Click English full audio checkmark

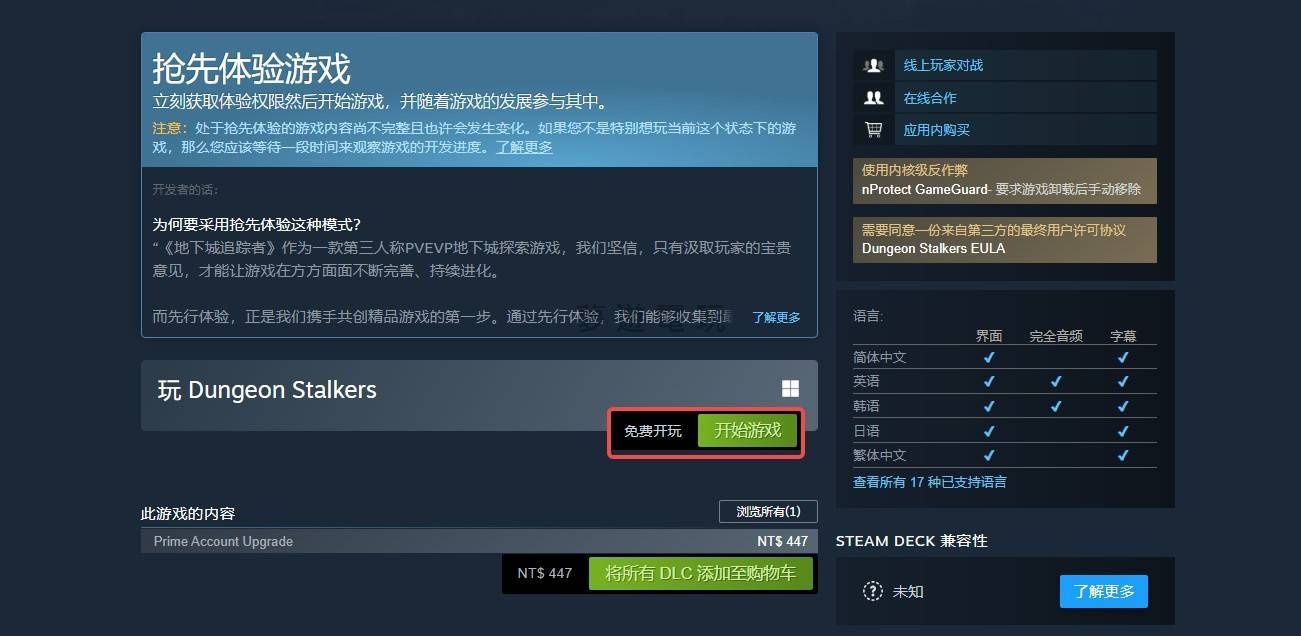click(1056, 381)
